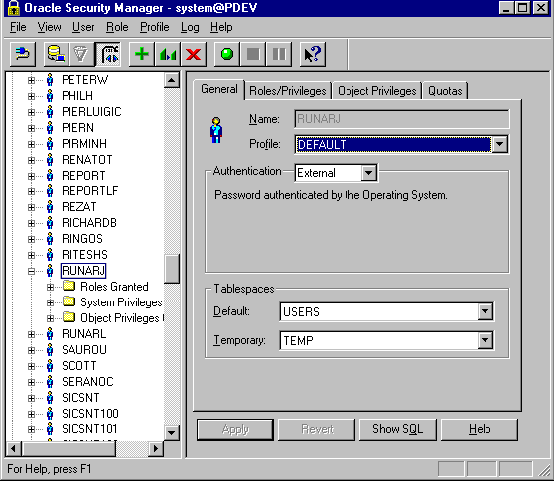Viewport: 554px width, 481px height.
Task: Click the pause bars toolbar icon
Action: pos(279,54)
